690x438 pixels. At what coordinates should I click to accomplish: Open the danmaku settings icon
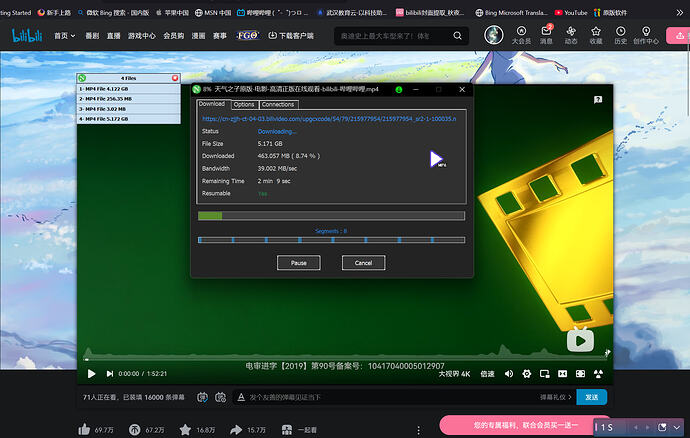tap(220, 397)
